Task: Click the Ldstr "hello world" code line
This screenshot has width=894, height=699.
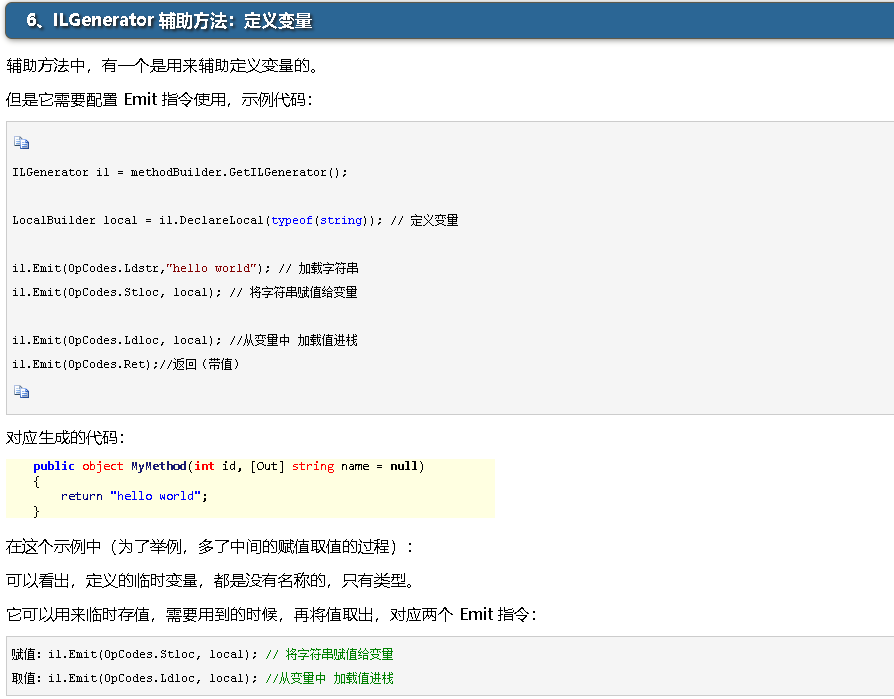Action: [185, 268]
